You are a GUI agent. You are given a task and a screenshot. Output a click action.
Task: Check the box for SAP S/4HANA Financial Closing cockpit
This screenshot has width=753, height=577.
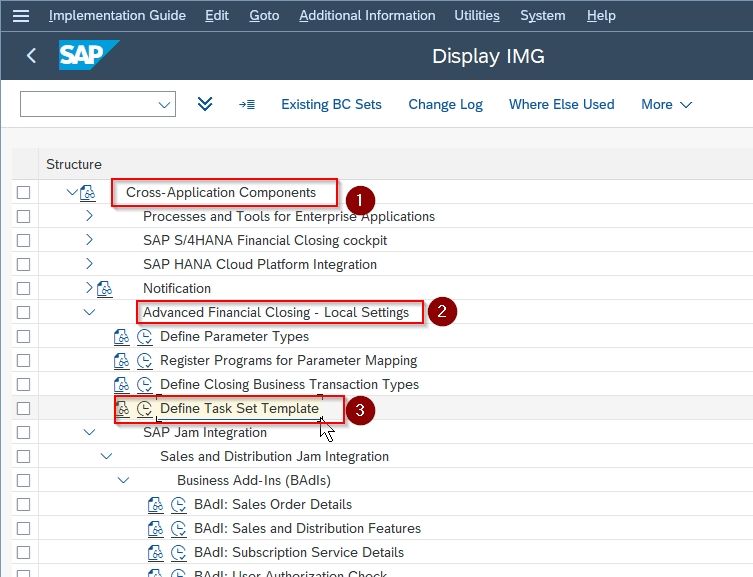click(x=24, y=240)
